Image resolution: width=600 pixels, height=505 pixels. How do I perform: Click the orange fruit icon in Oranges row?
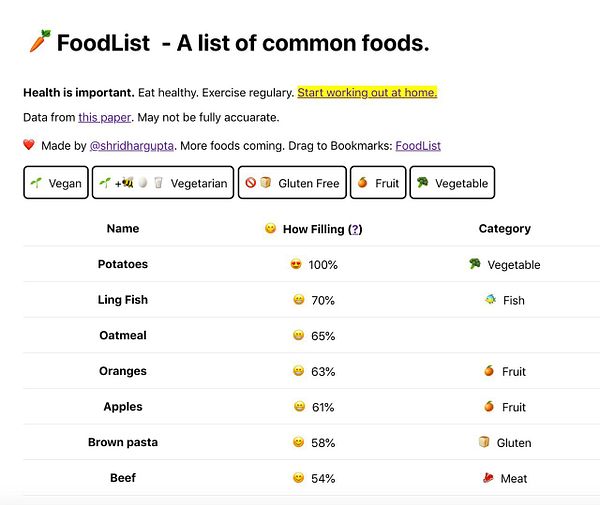(x=489, y=371)
